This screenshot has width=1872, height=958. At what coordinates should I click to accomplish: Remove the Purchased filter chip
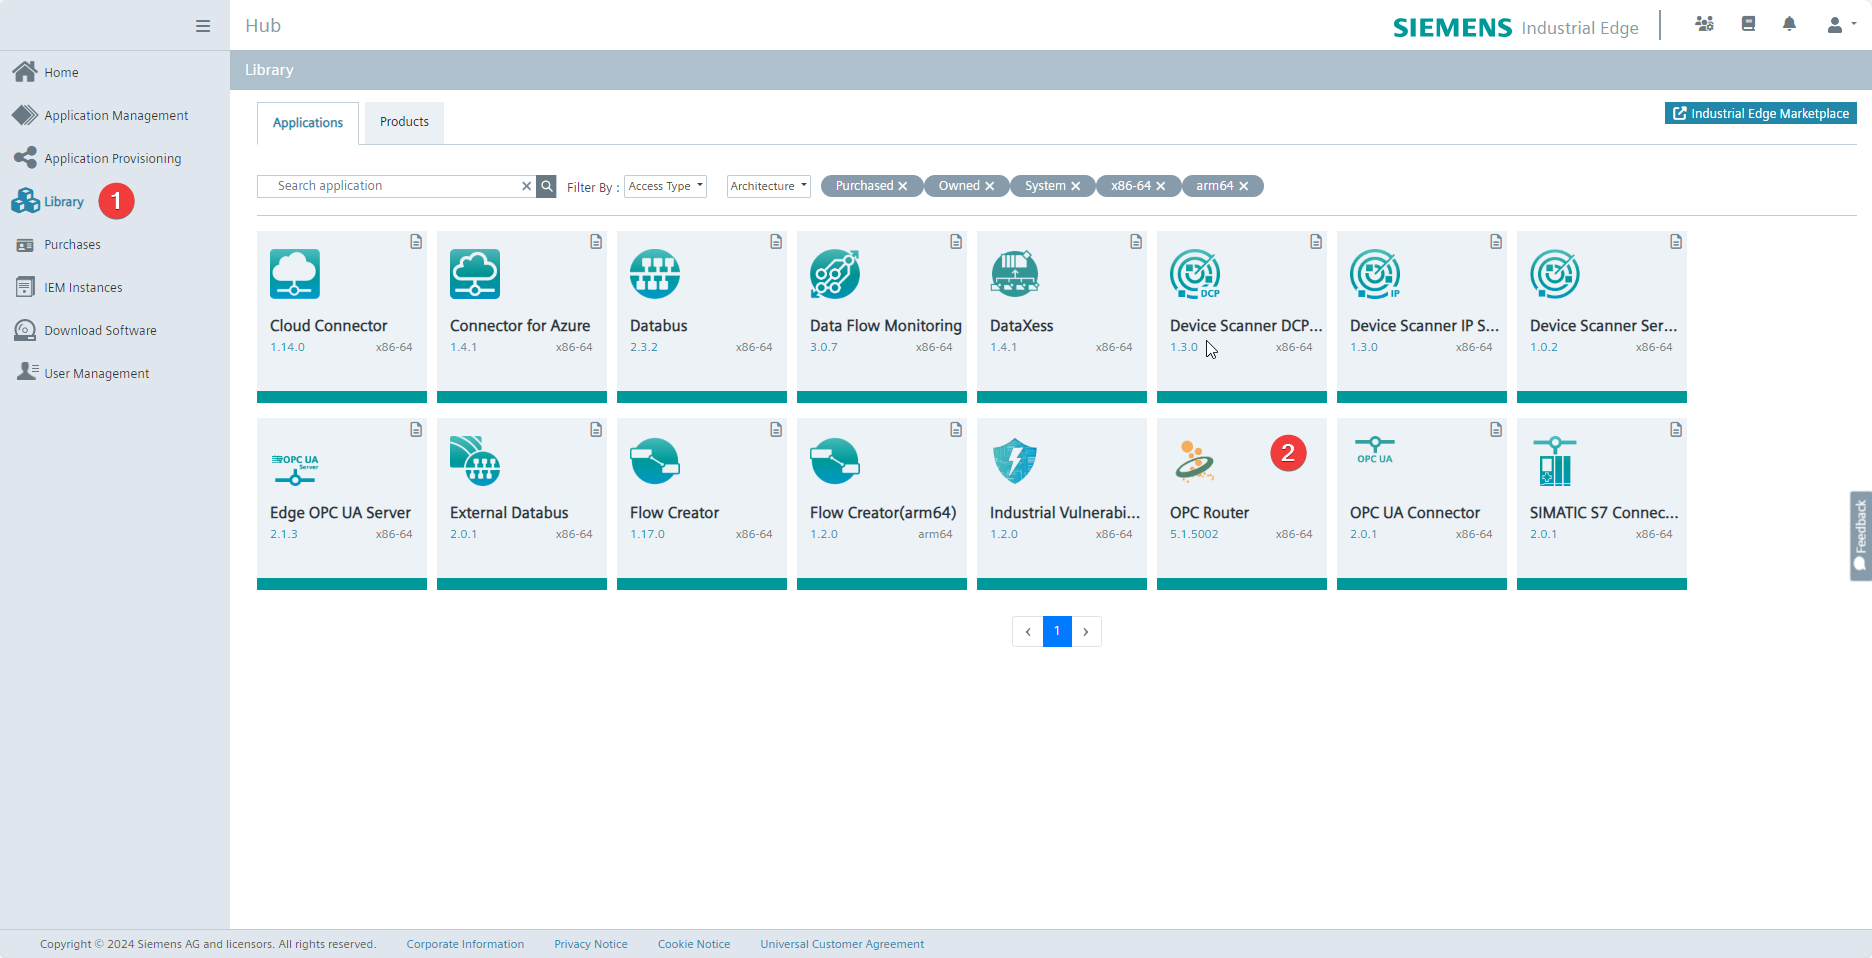903,186
